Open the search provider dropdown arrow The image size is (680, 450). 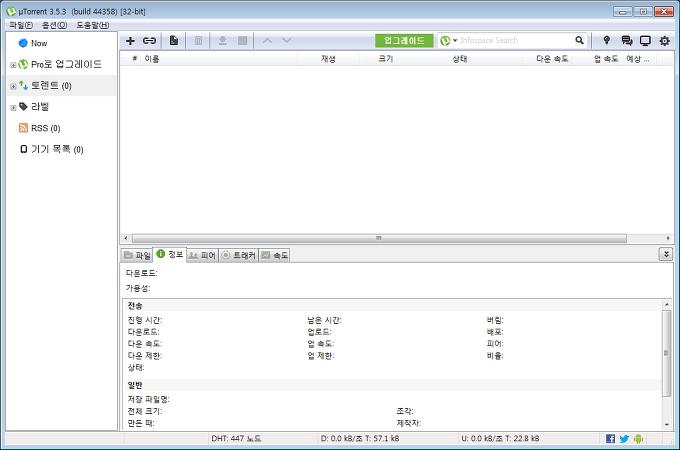coord(455,41)
